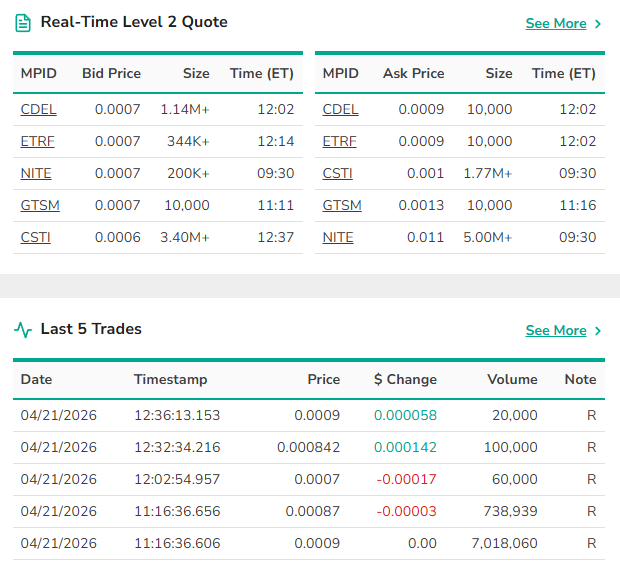620x570 pixels.
Task: Select volume 100,000 cell
Action: (x=511, y=447)
